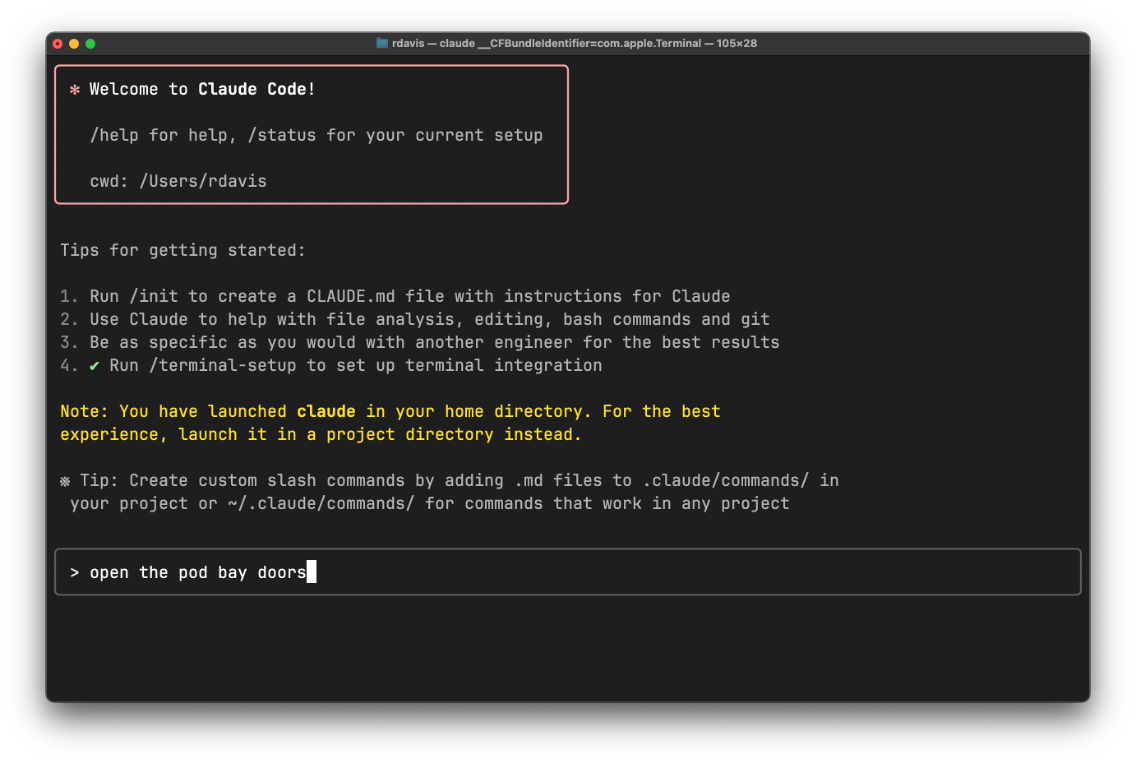Image resolution: width=1136 pixels, height=764 pixels.
Task: Click the green zoom window button
Action: [91, 43]
